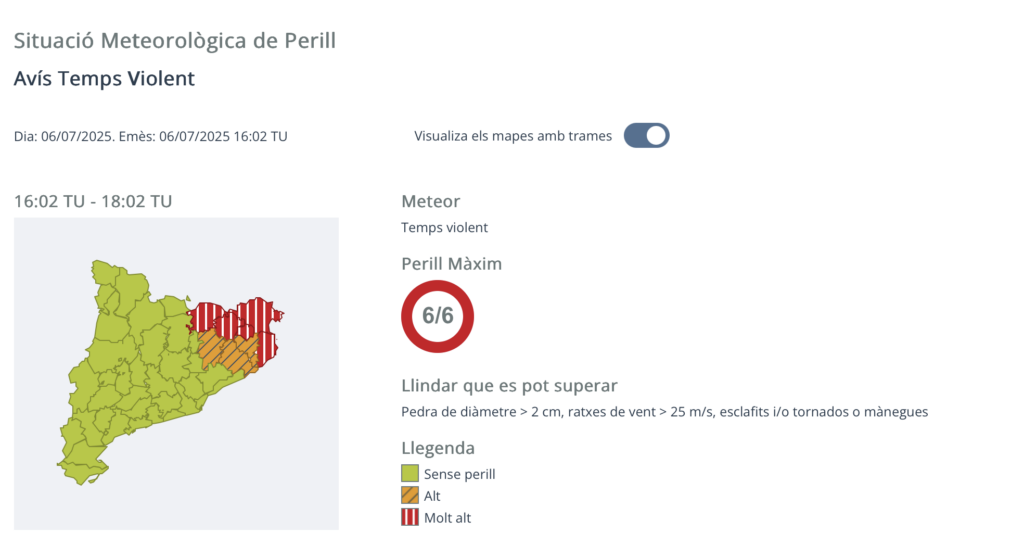Click the 'Molt alt' legend label

pyautogui.click(x=447, y=517)
